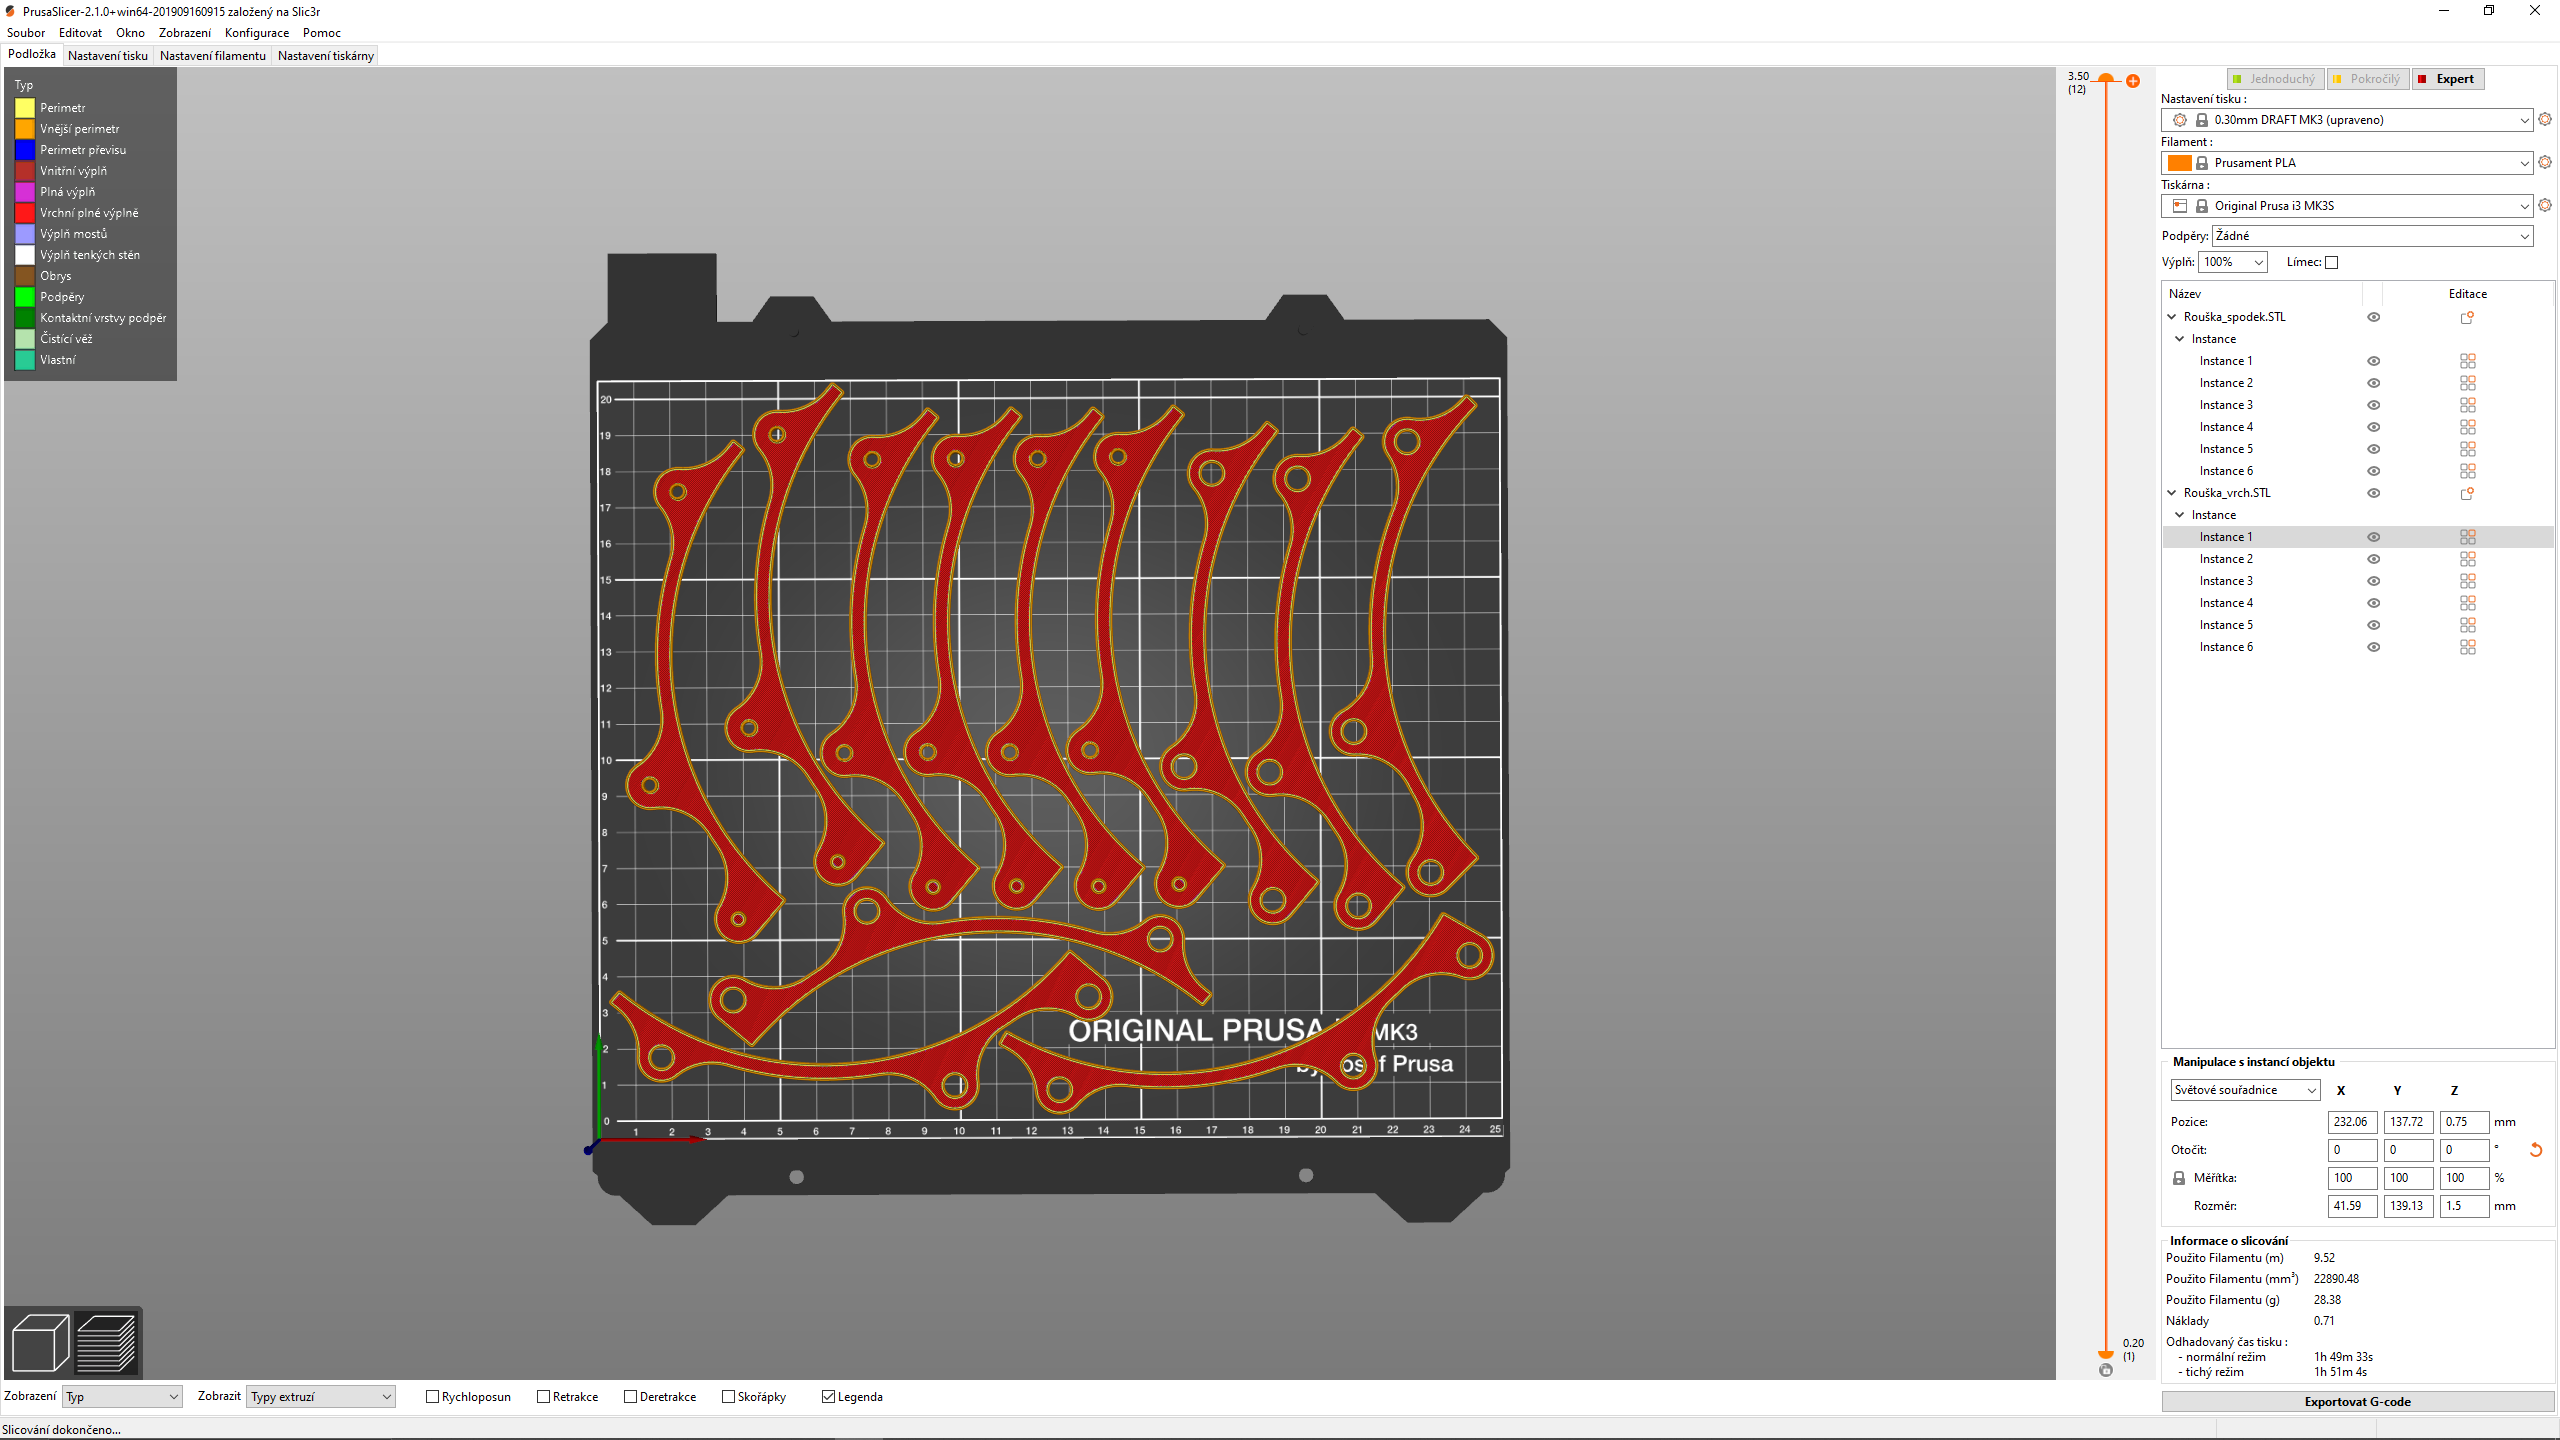Image resolution: width=2560 pixels, height=1440 pixels.
Task: Click separate icon for vrch Instance 1
Action: click(x=2467, y=537)
